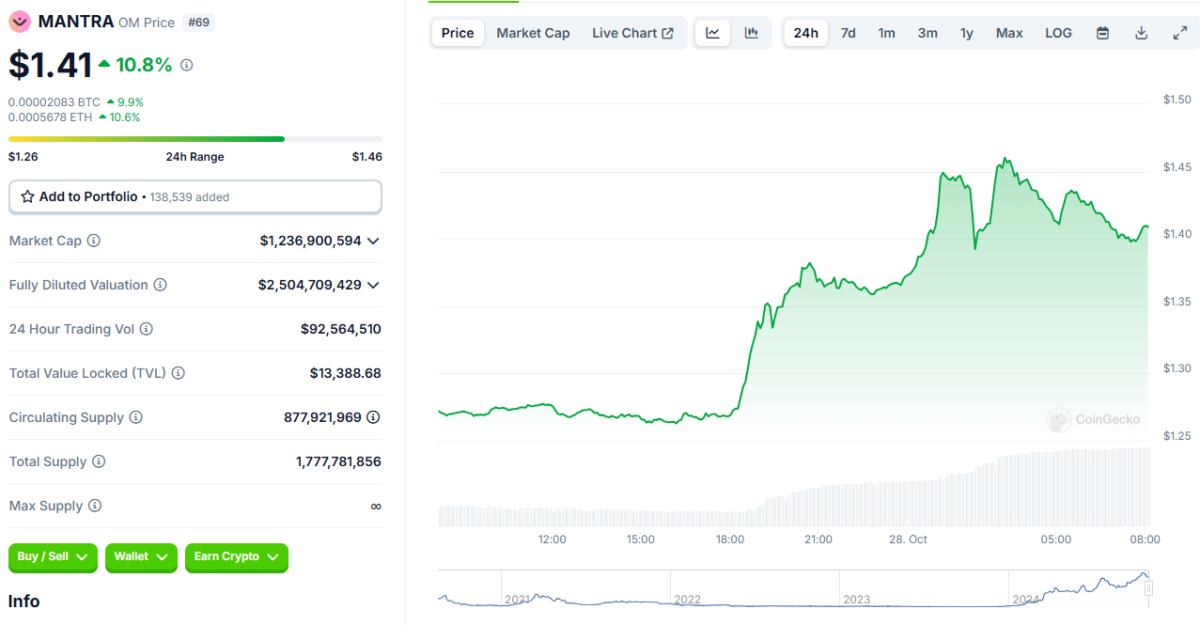Open the Buy / Sell dropdown
The height and width of the screenshot is (625, 1200).
tap(53, 557)
